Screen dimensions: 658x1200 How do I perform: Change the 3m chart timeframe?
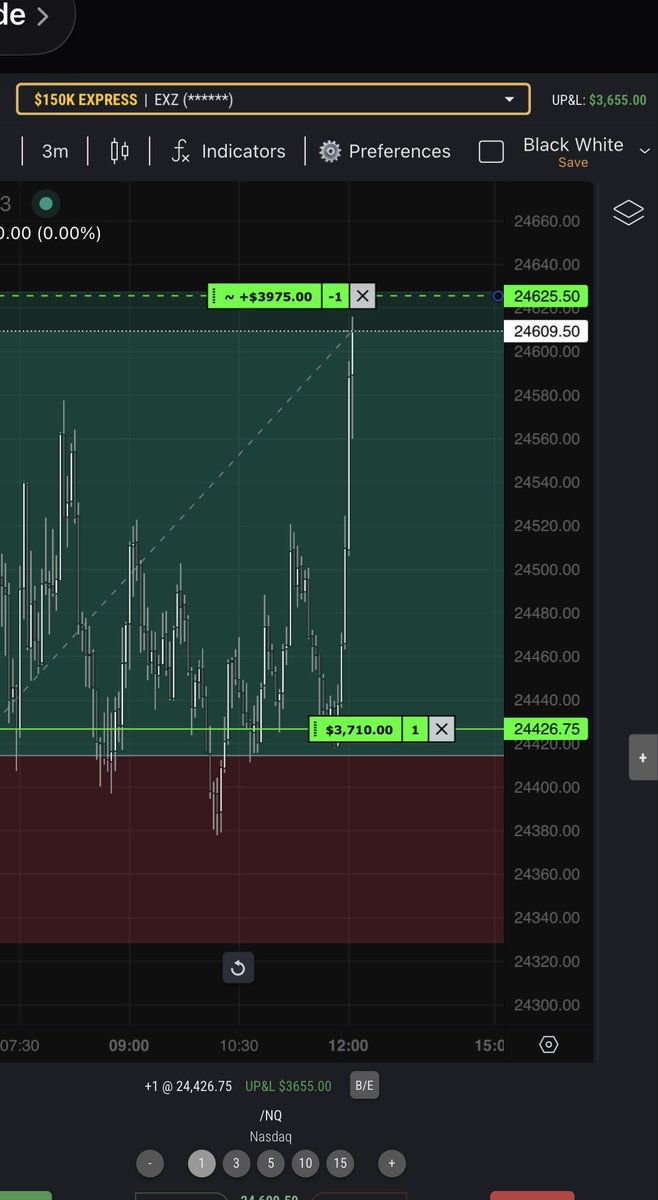pos(55,151)
